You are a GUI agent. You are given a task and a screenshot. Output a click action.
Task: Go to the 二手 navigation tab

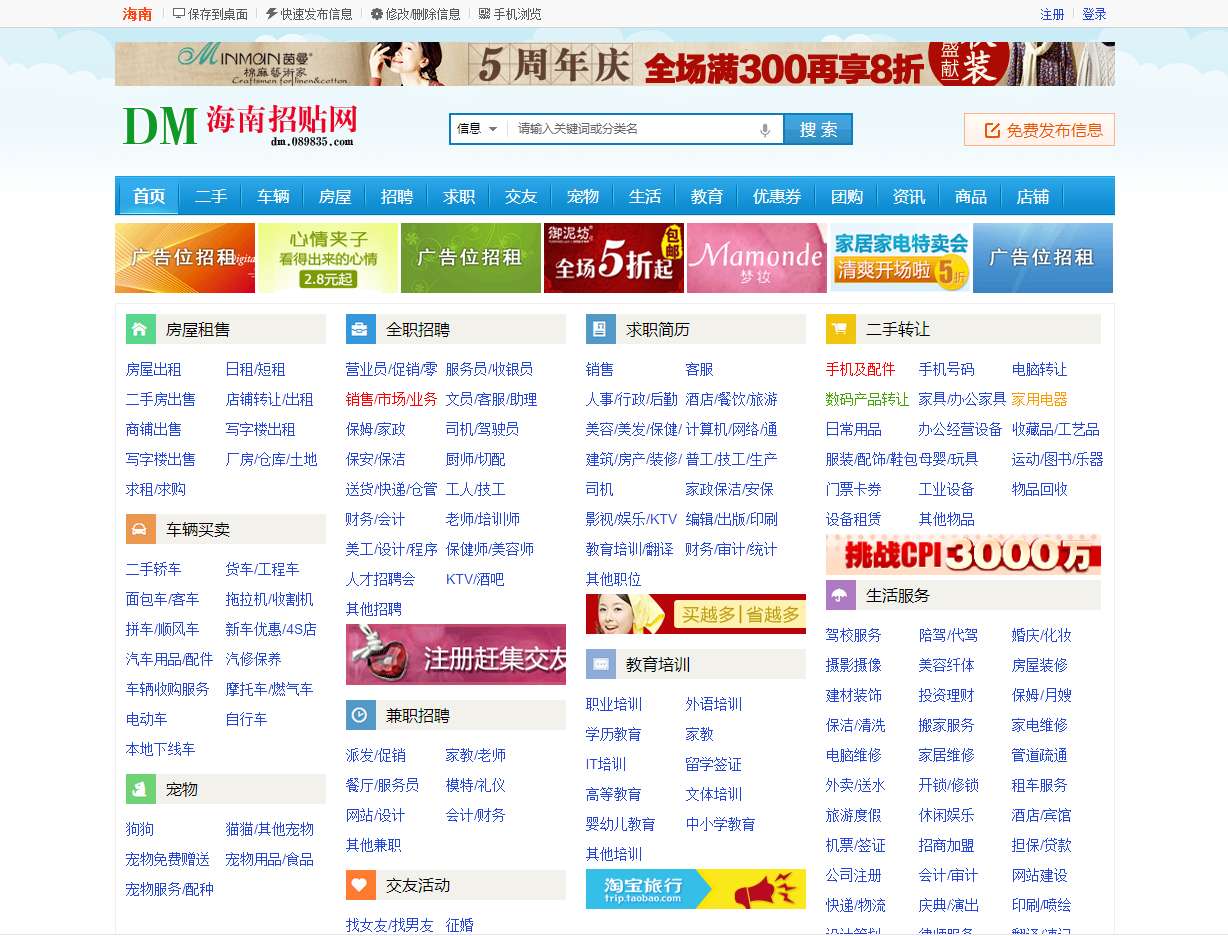point(211,196)
